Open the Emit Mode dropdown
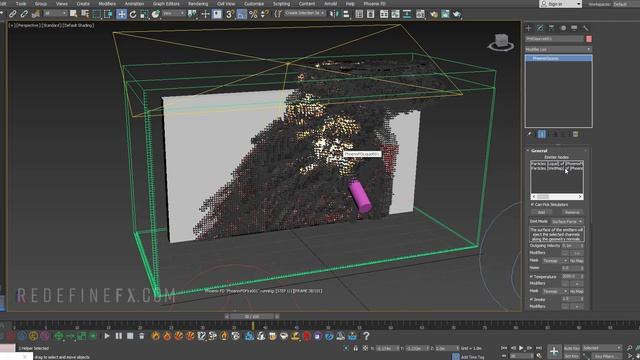This screenshot has width=640, height=360. coord(567,221)
